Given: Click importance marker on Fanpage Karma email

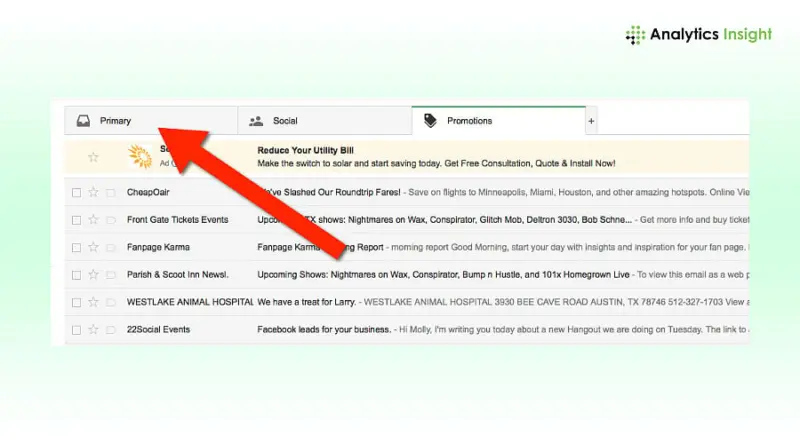Looking at the screenshot, I should click(x=110, y=247).
